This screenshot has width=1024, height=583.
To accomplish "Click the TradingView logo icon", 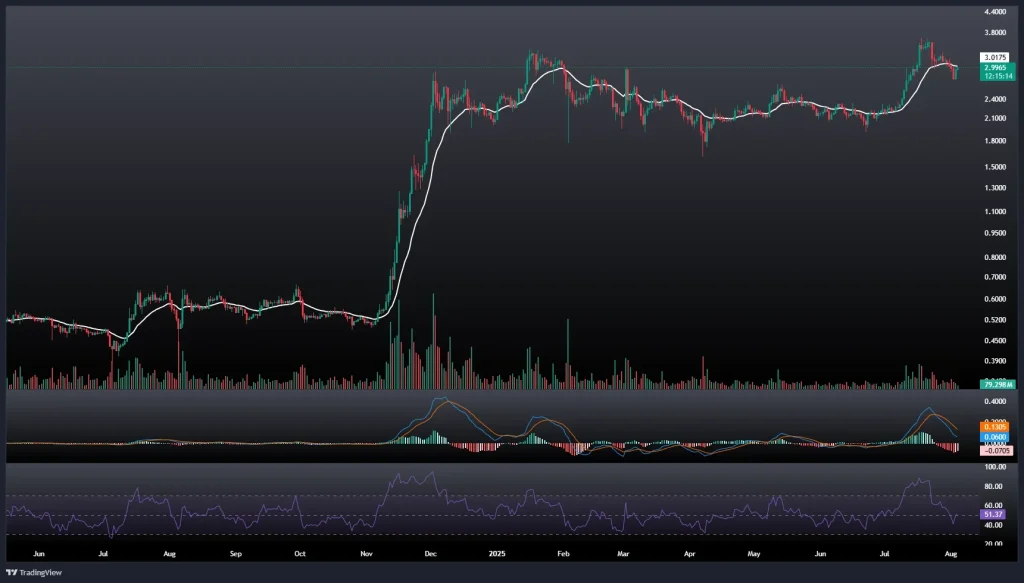I will 12,571.
